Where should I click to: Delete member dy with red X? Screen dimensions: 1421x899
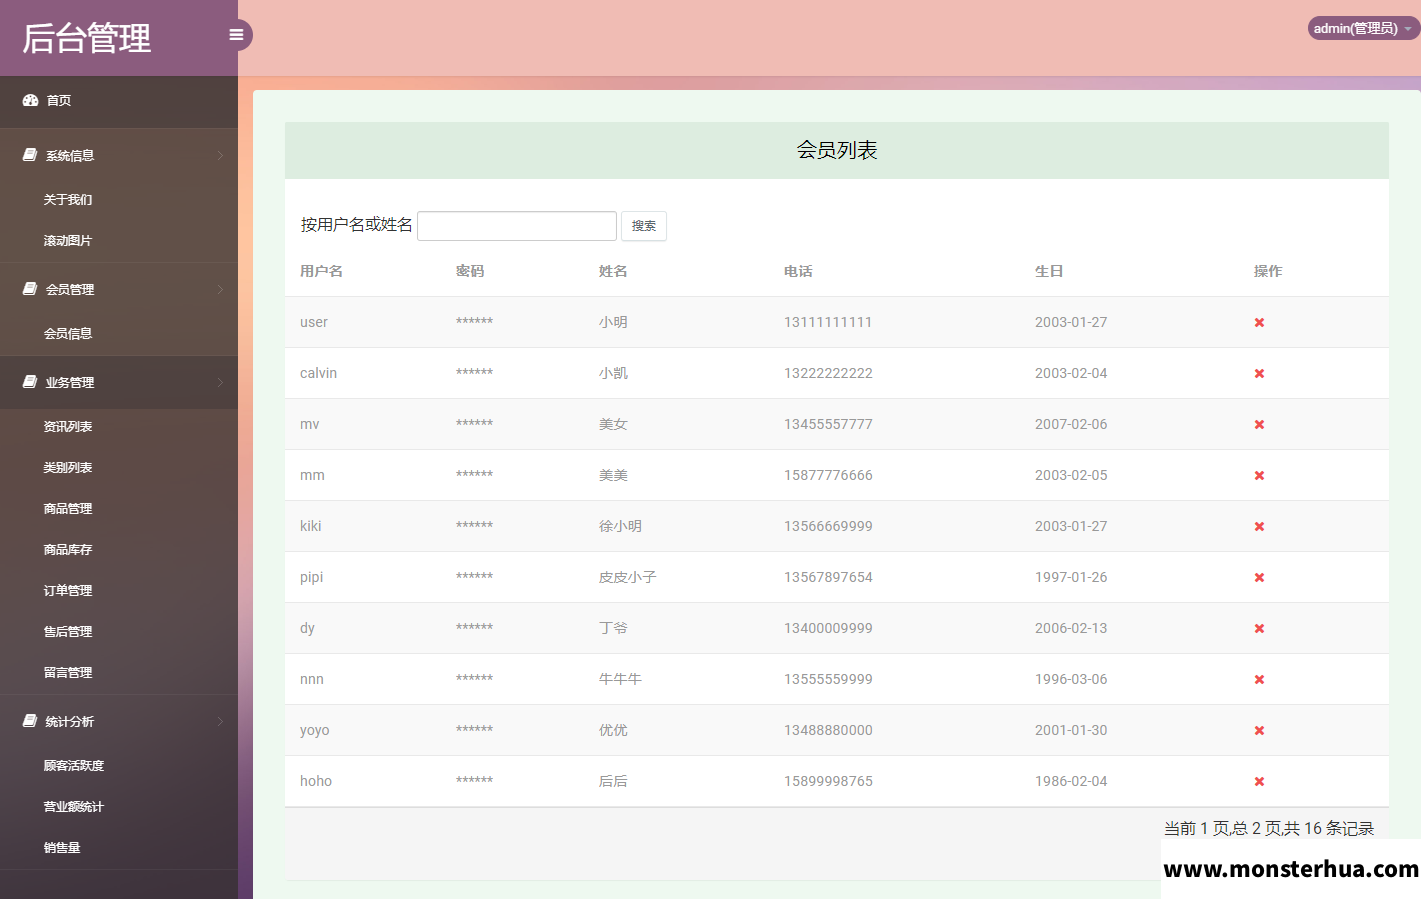coord(1259,628)
